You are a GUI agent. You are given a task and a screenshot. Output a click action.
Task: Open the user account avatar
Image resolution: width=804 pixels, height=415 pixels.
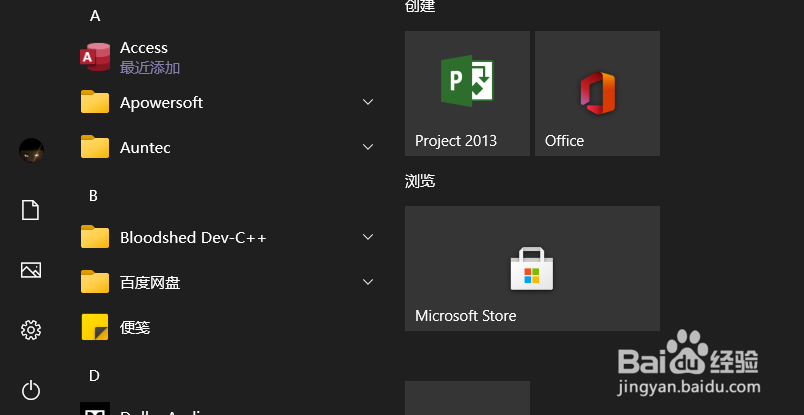pos(31,150)
